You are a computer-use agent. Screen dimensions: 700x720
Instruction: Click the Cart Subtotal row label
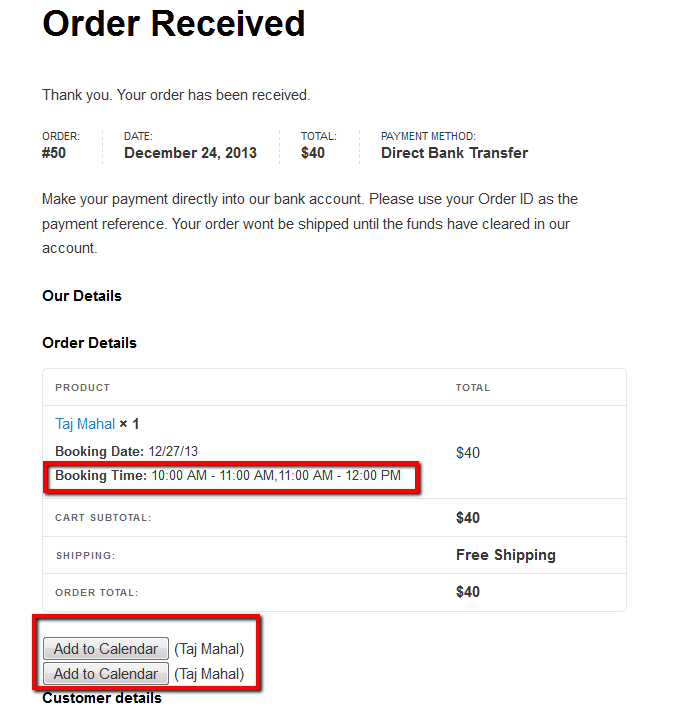pyautogui.click(x=103, y=518)
